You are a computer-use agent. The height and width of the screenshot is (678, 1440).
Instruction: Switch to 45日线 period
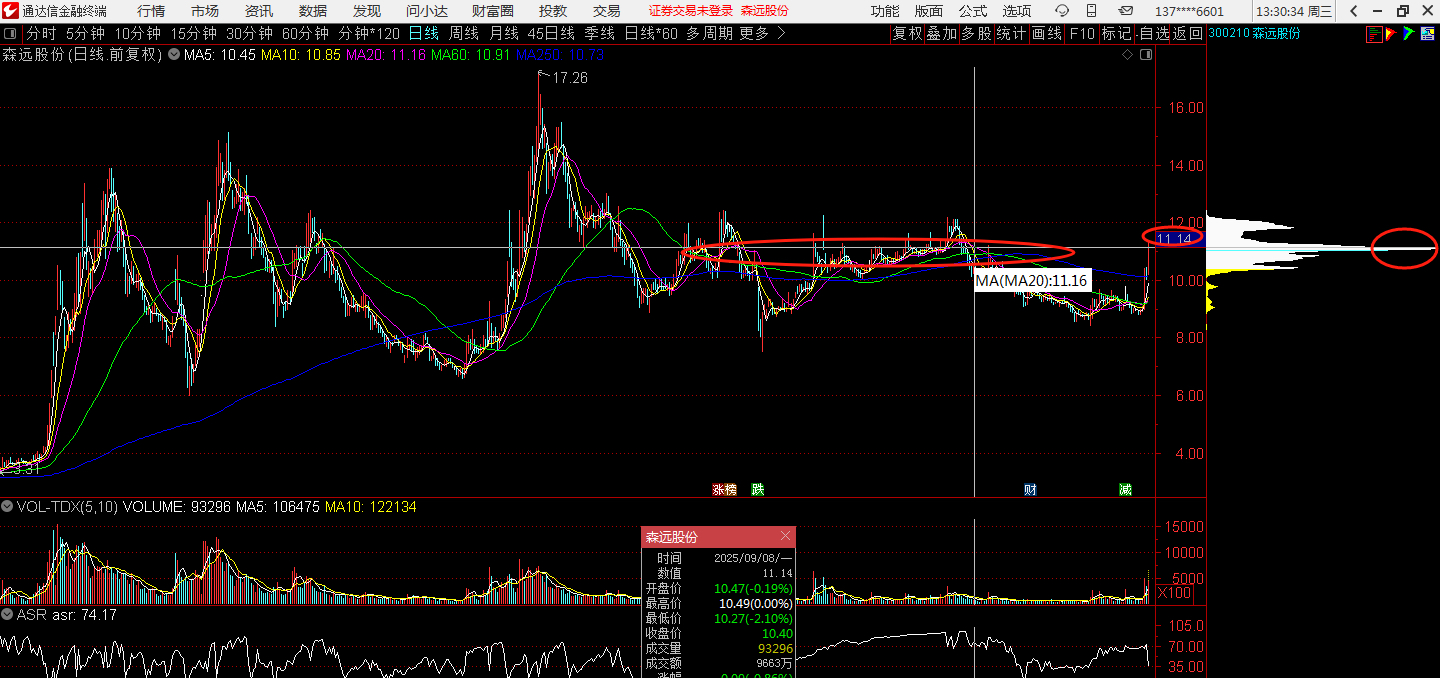tap(552, 34)
